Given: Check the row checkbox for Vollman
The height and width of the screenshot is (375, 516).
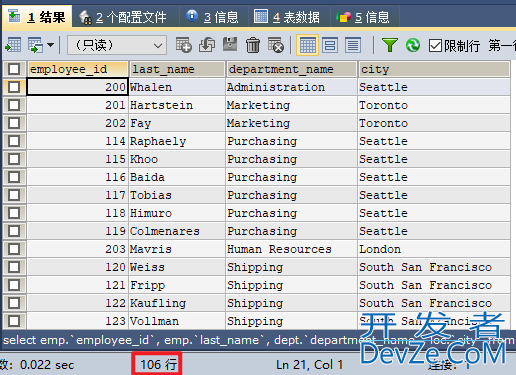Looking at the screenshot, I should pyautogui.click(x=14, y=321).
